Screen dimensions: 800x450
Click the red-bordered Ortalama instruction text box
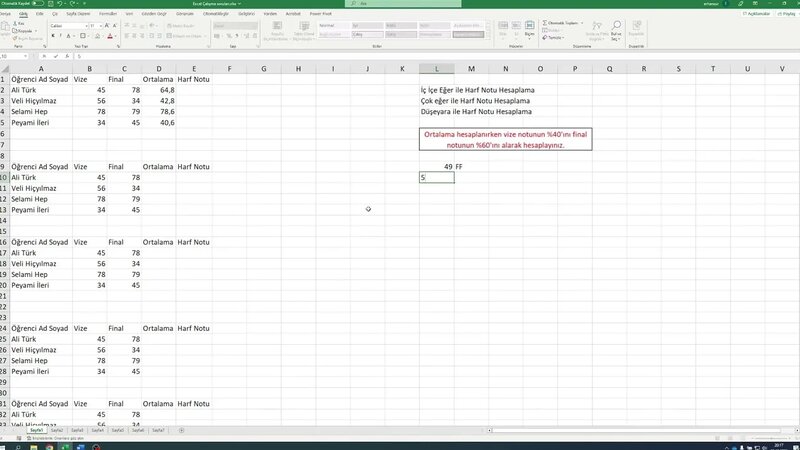point(506,139)
